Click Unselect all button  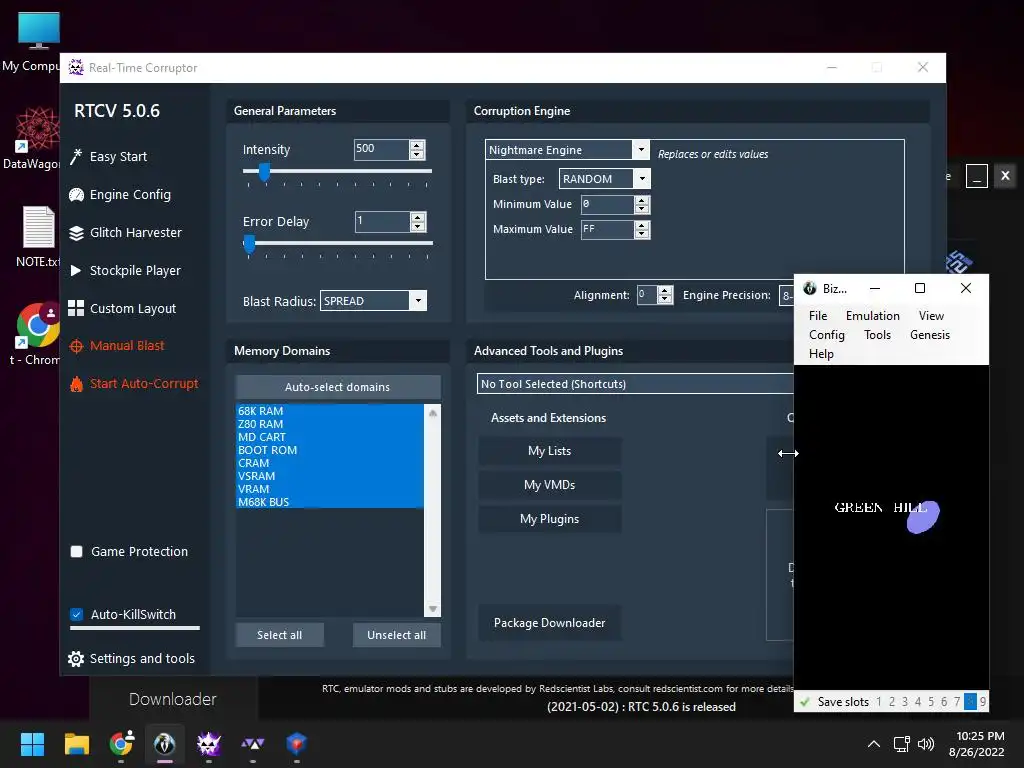pos(396,635)
